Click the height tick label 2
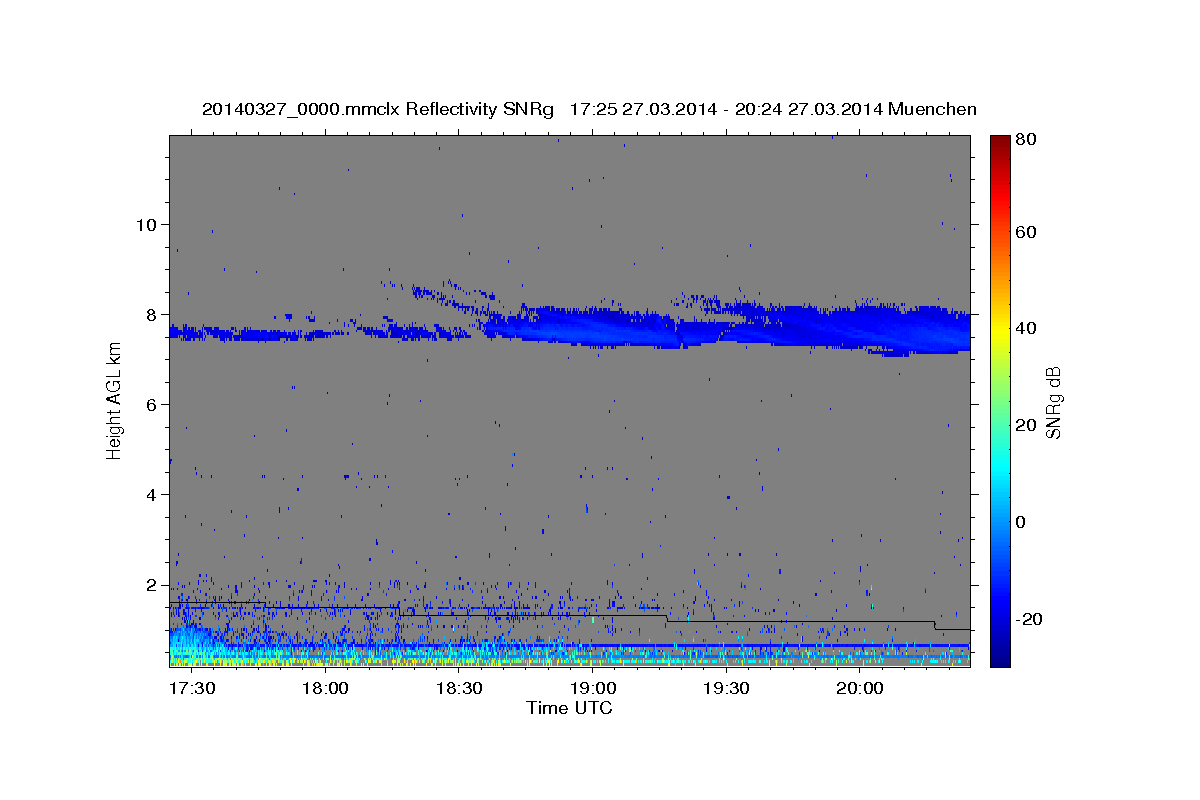 151,584
